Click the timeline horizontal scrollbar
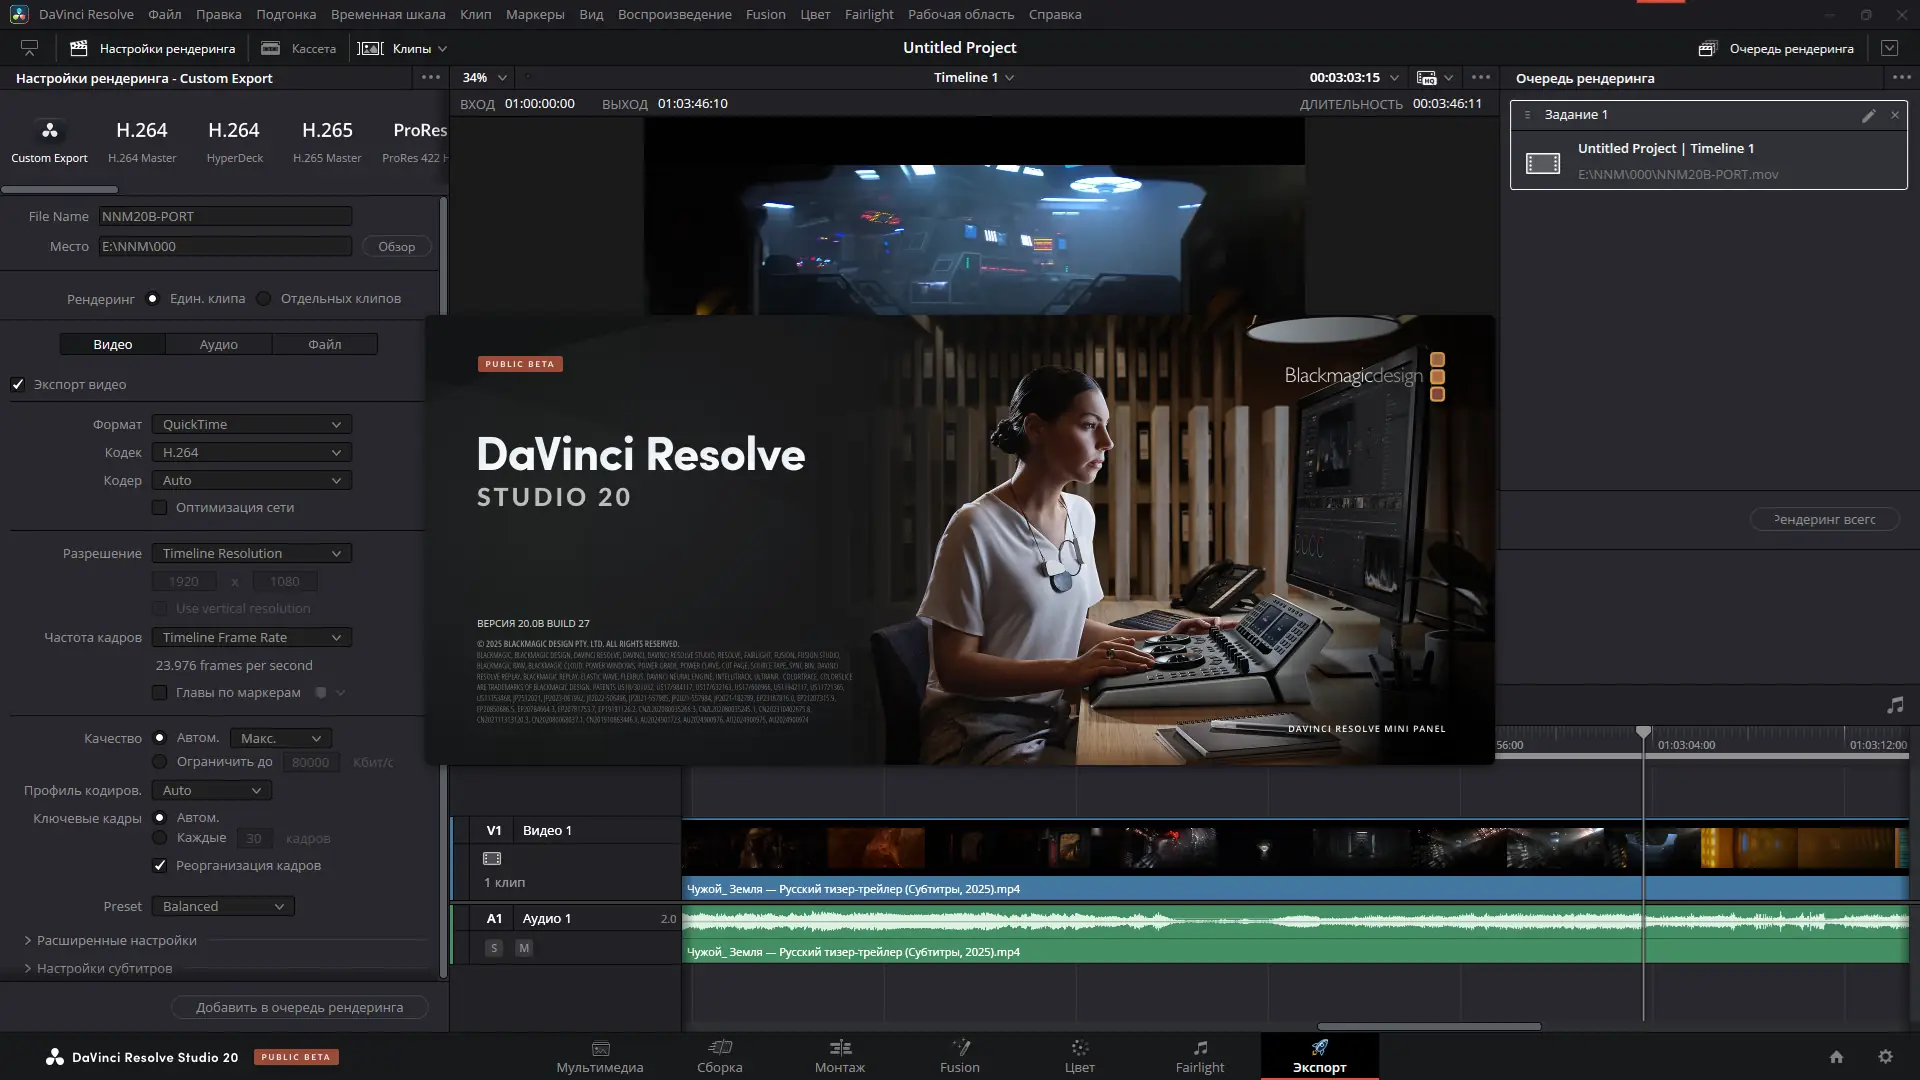1920x1080 pixels. [1428, 1027]
